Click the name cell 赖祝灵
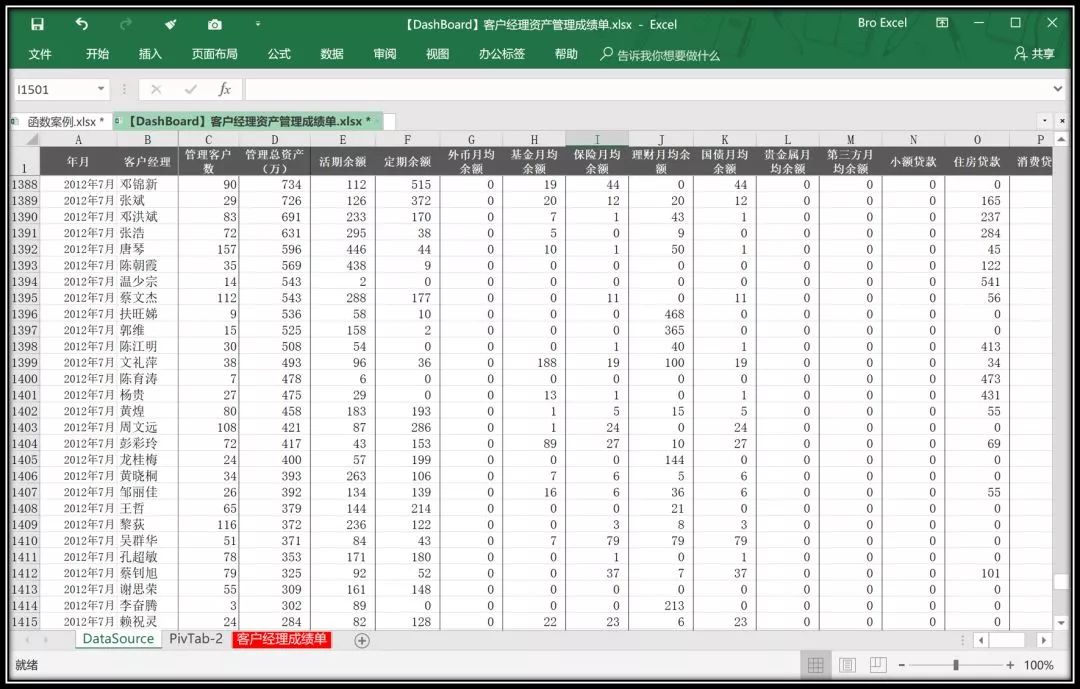 (x=147, y=621)
